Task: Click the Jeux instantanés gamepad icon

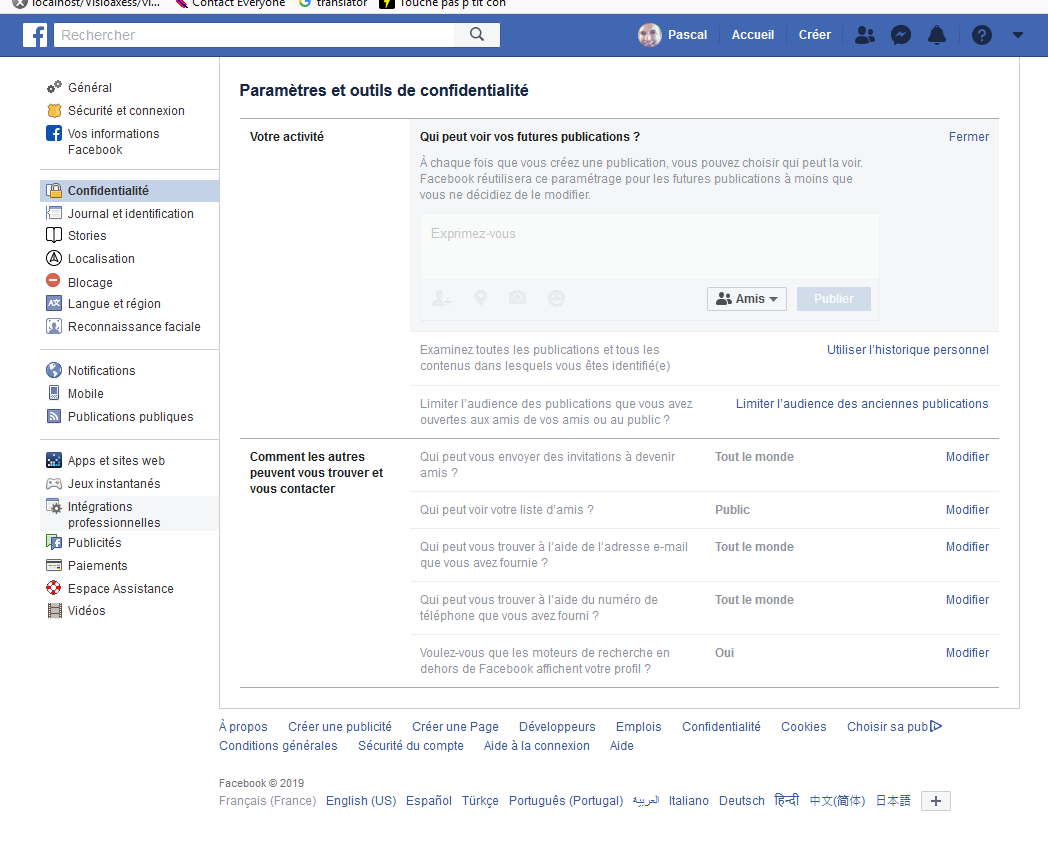Action: 54,483
